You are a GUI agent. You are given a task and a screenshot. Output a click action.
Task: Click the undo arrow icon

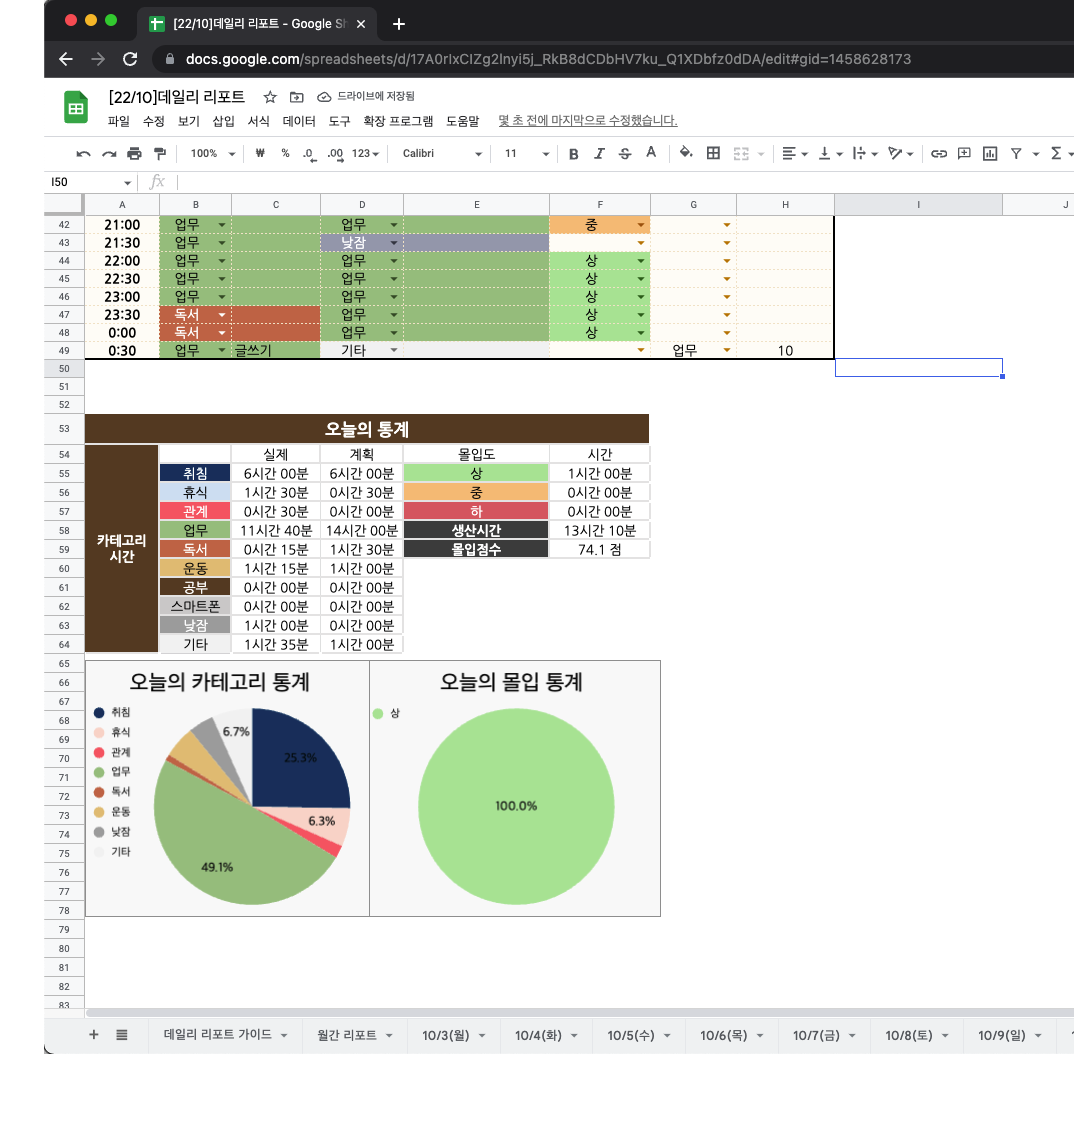(83, 153)
